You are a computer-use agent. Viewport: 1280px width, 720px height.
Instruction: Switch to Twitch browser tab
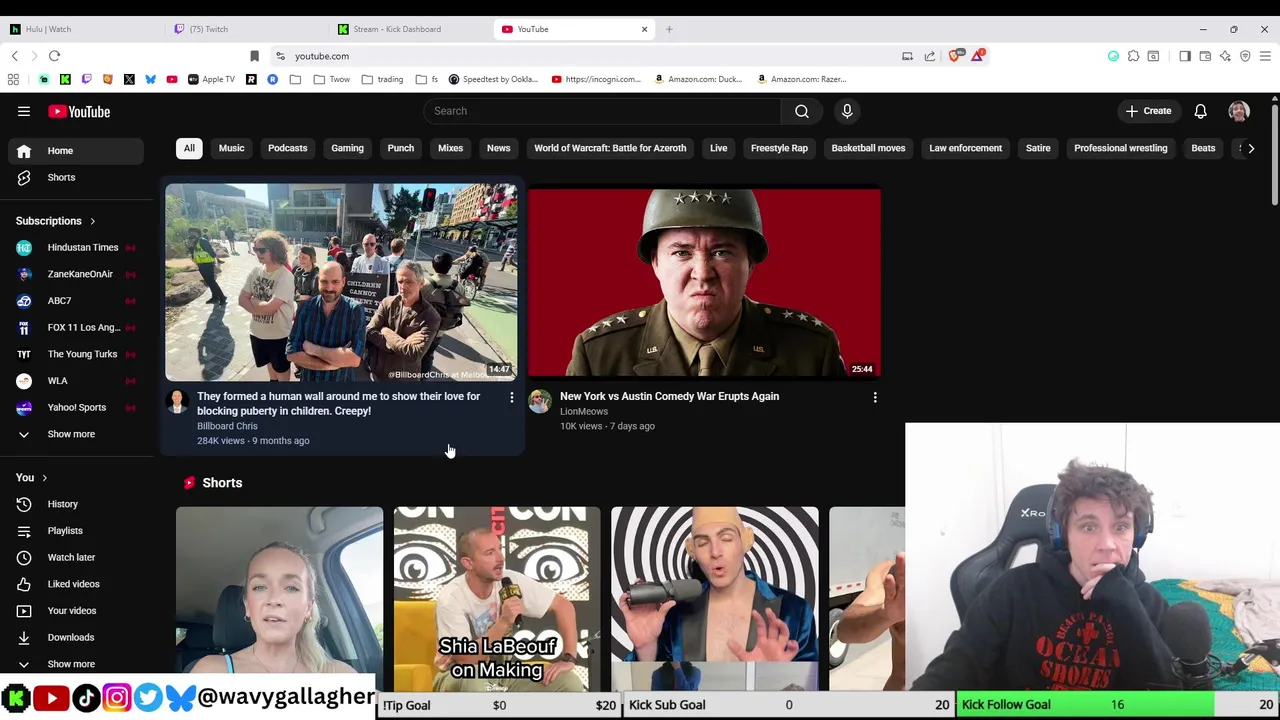(245, 29)
